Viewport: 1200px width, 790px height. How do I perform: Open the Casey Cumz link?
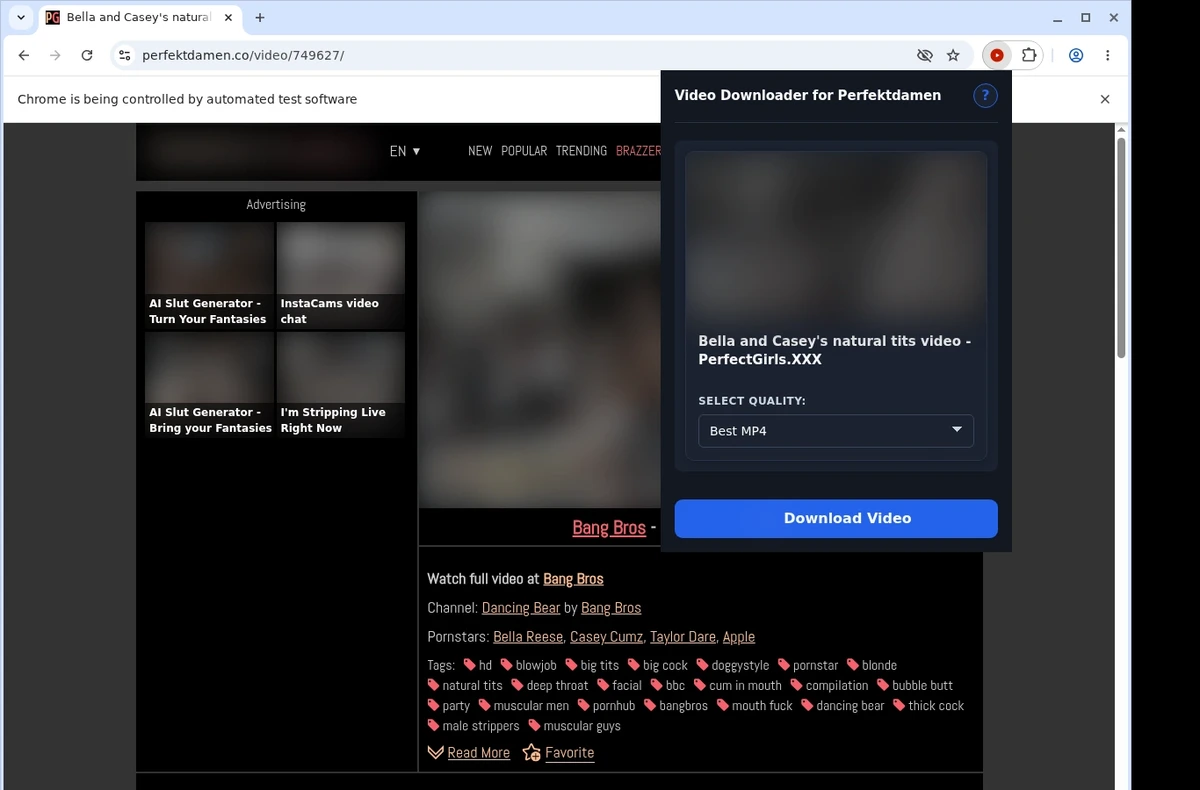tap(606, 637)
